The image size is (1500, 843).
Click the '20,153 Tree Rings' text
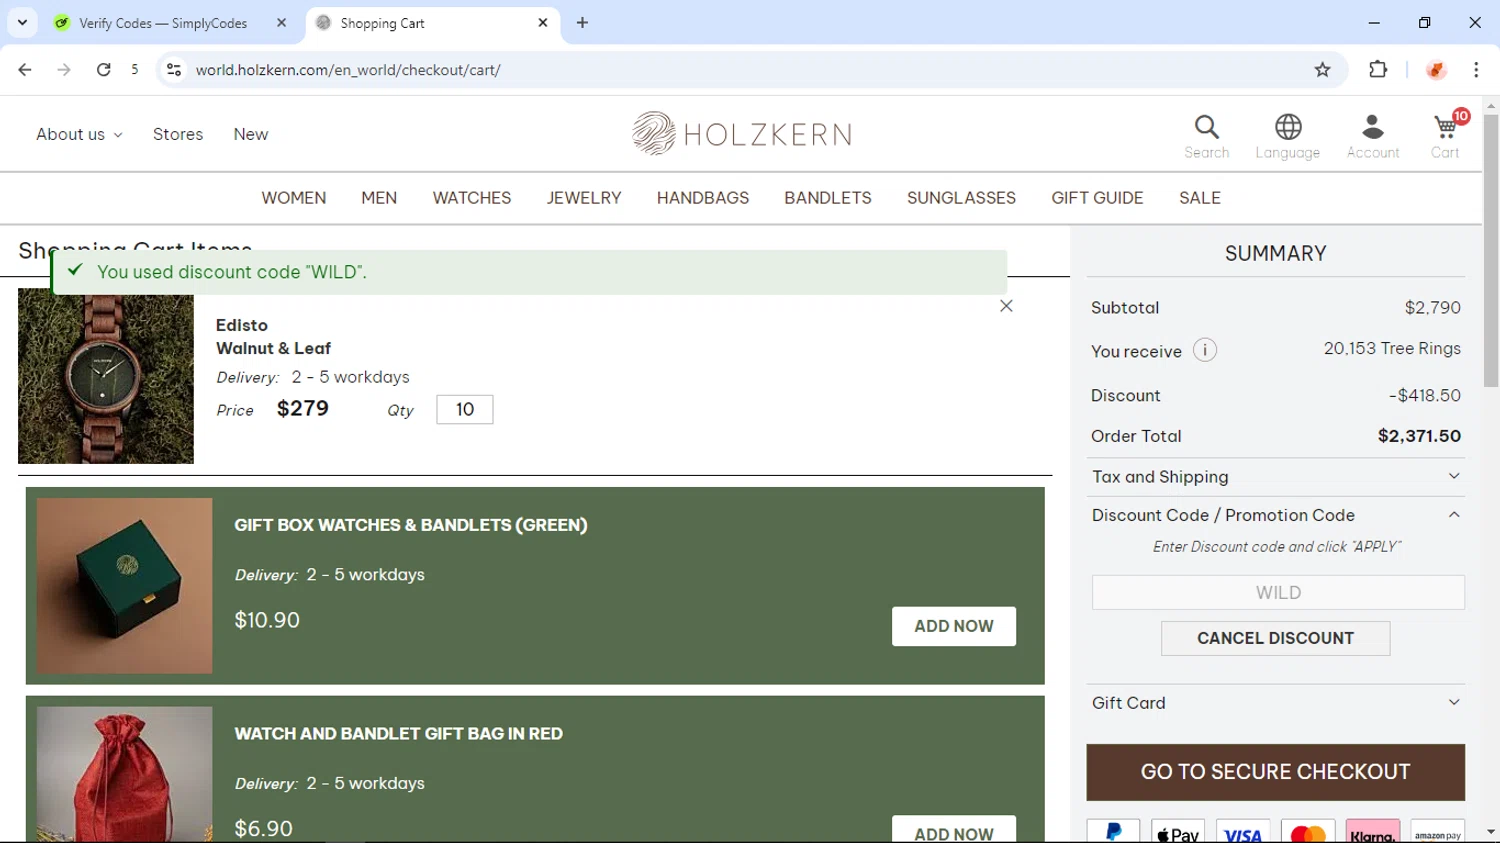tap(1392, 348)
